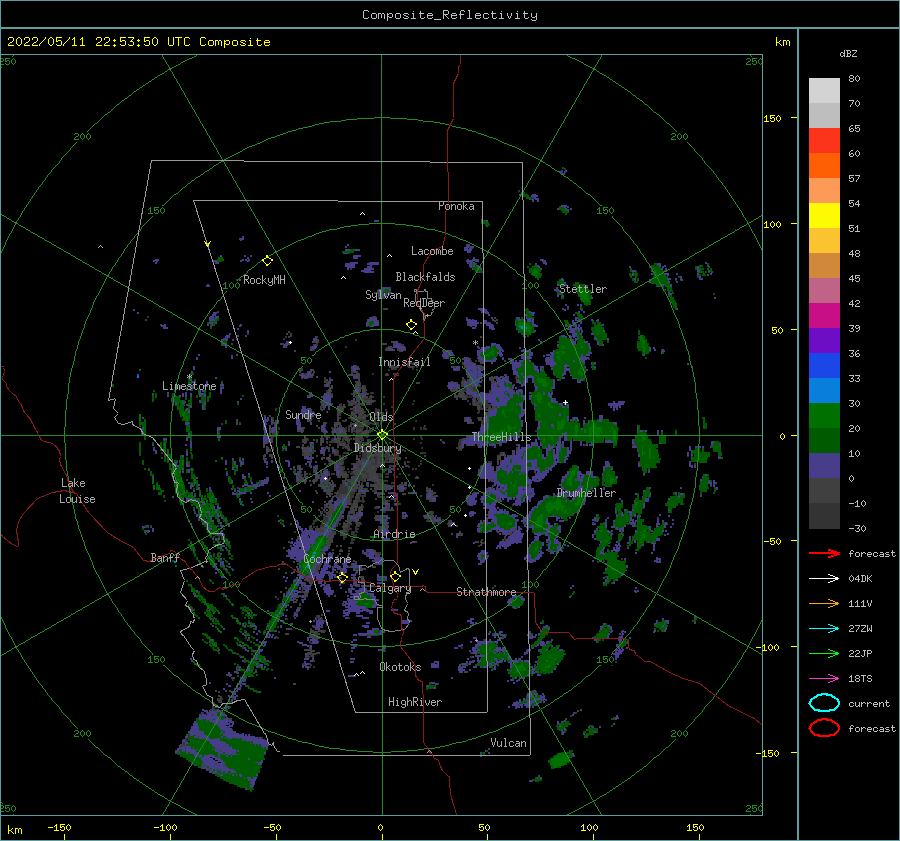Click the Vulcan town label
Image resolution: width=900 pixels, height=841 pixels.
[508, 743]
